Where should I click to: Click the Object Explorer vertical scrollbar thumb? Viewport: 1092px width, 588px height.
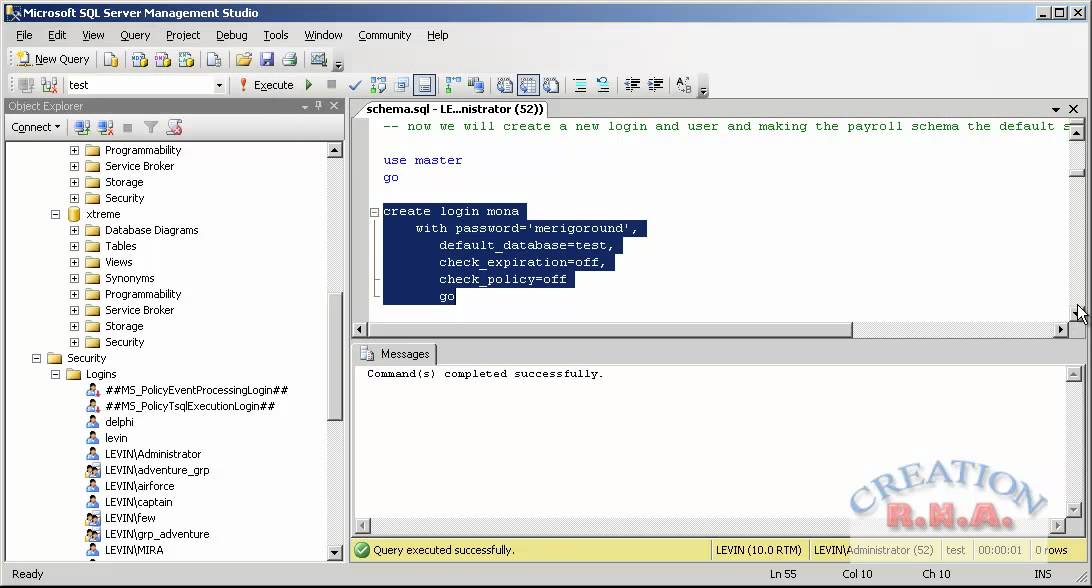click(x=334, y=357)
